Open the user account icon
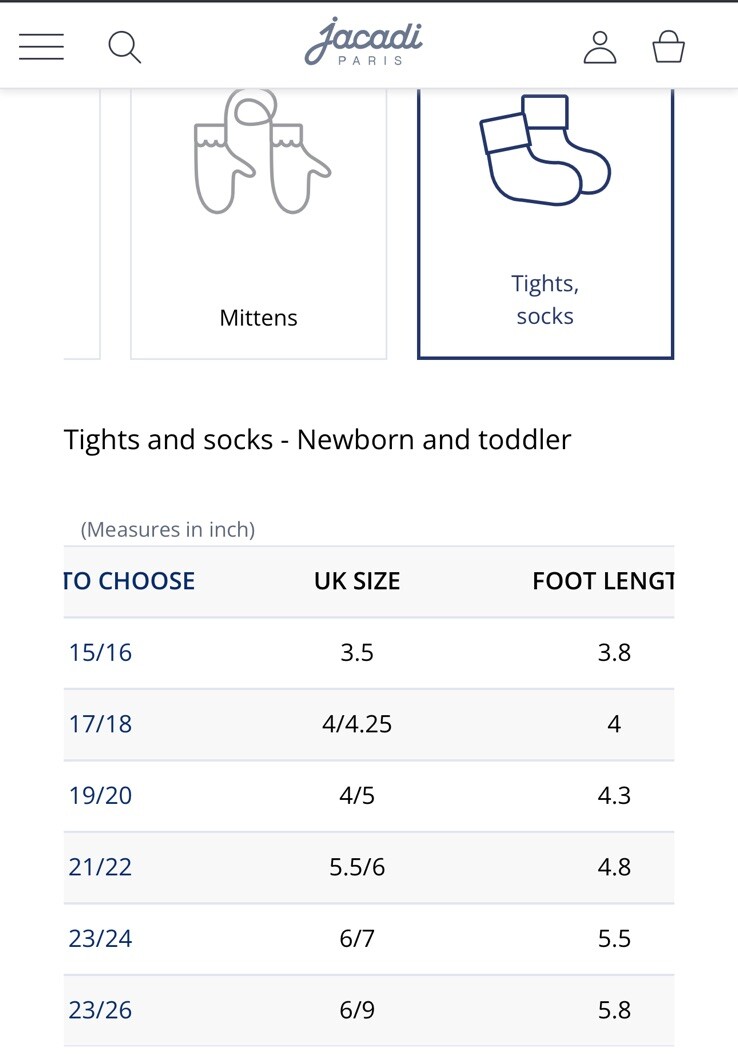 [x=600, y=47]
